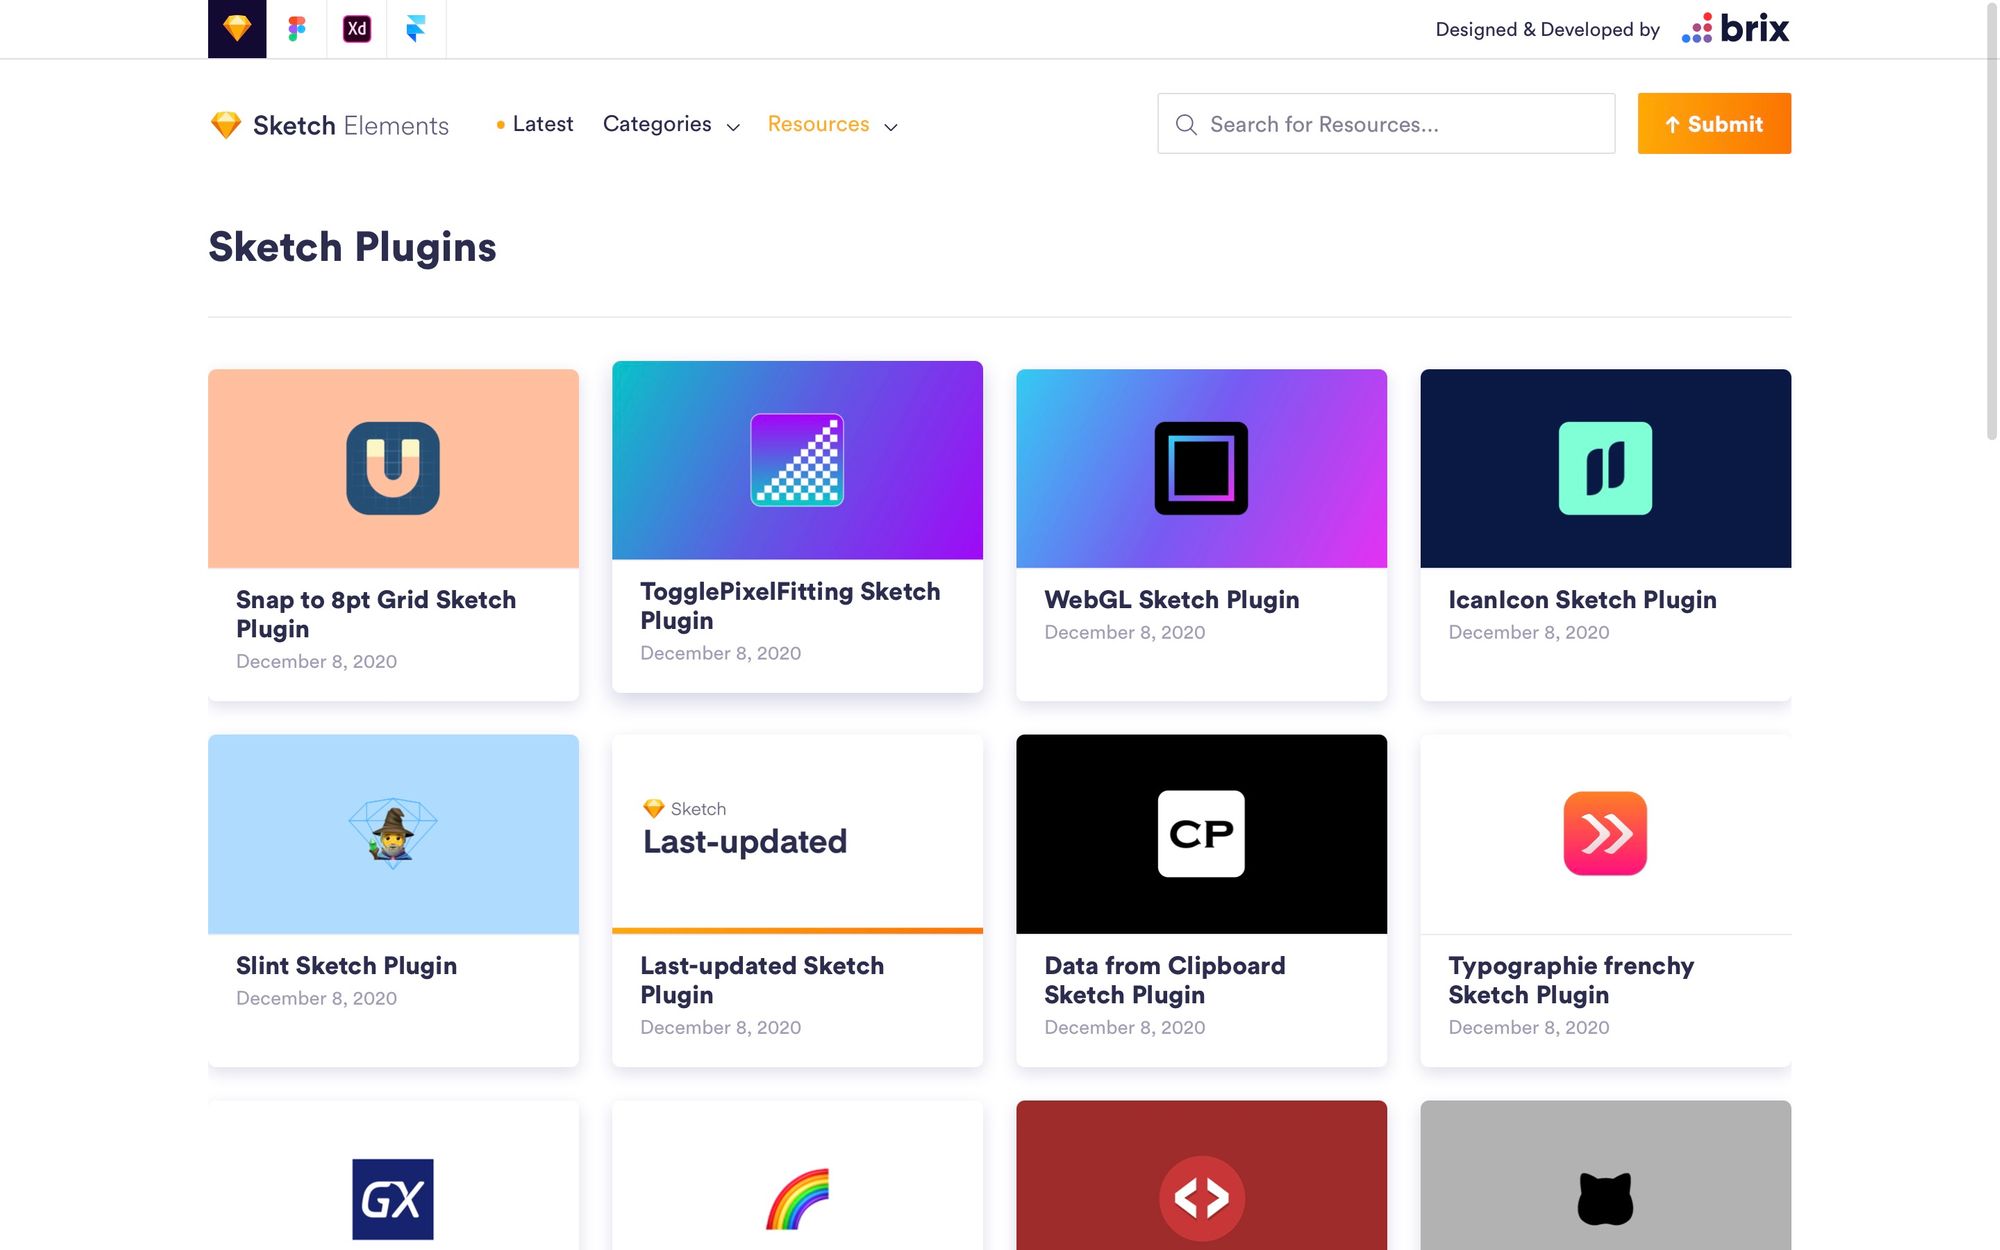Click the TogglePixelFitting checkered icon
The image size is (2000, 1250).
(797, 460)
